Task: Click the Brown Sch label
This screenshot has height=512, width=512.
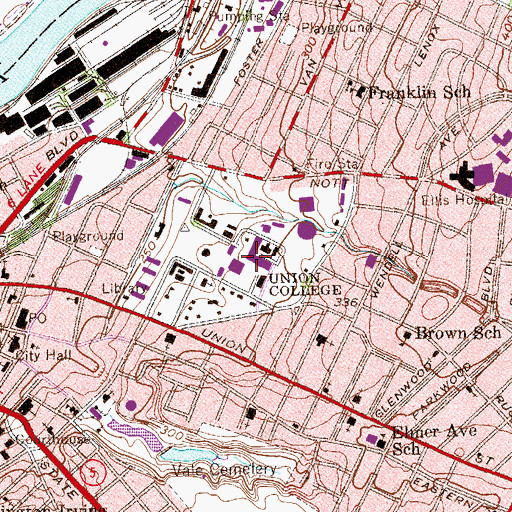Action: click(458, 333)
